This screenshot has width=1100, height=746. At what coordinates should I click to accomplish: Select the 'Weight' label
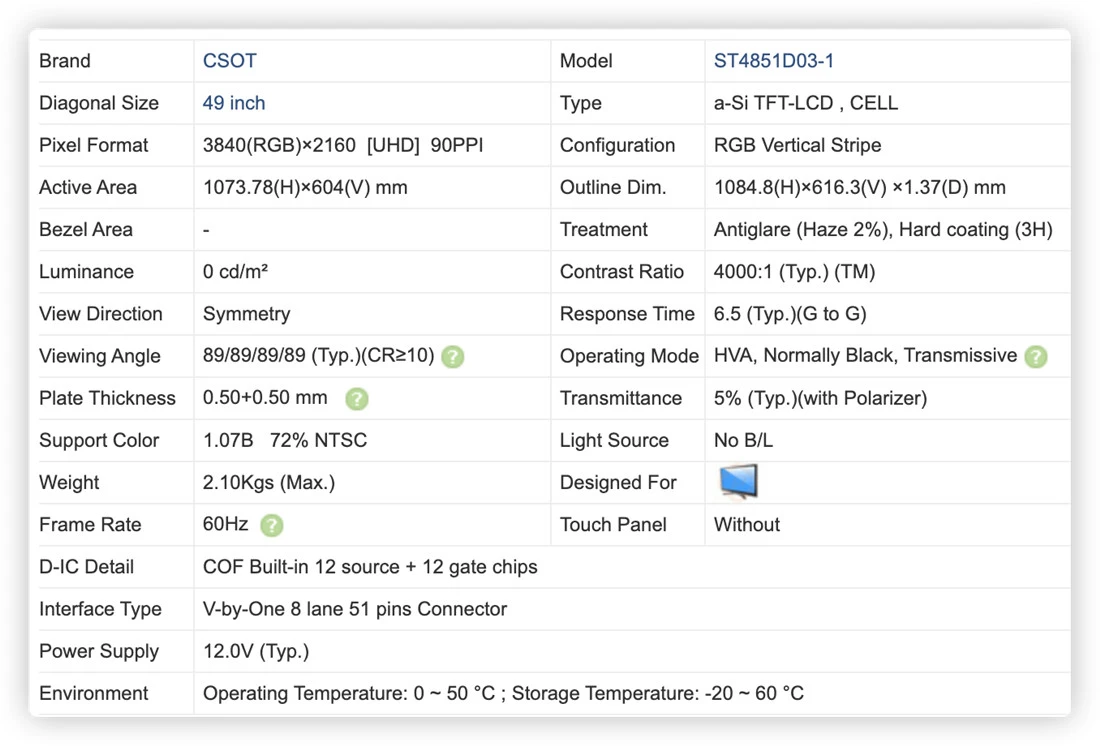pyautogui.click(x=69, y=482)
